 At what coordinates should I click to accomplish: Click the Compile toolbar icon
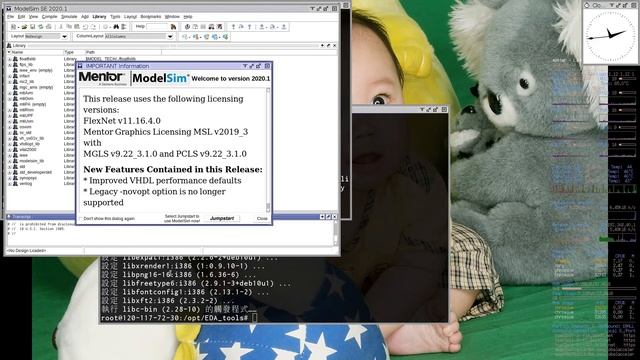(187, 27)
